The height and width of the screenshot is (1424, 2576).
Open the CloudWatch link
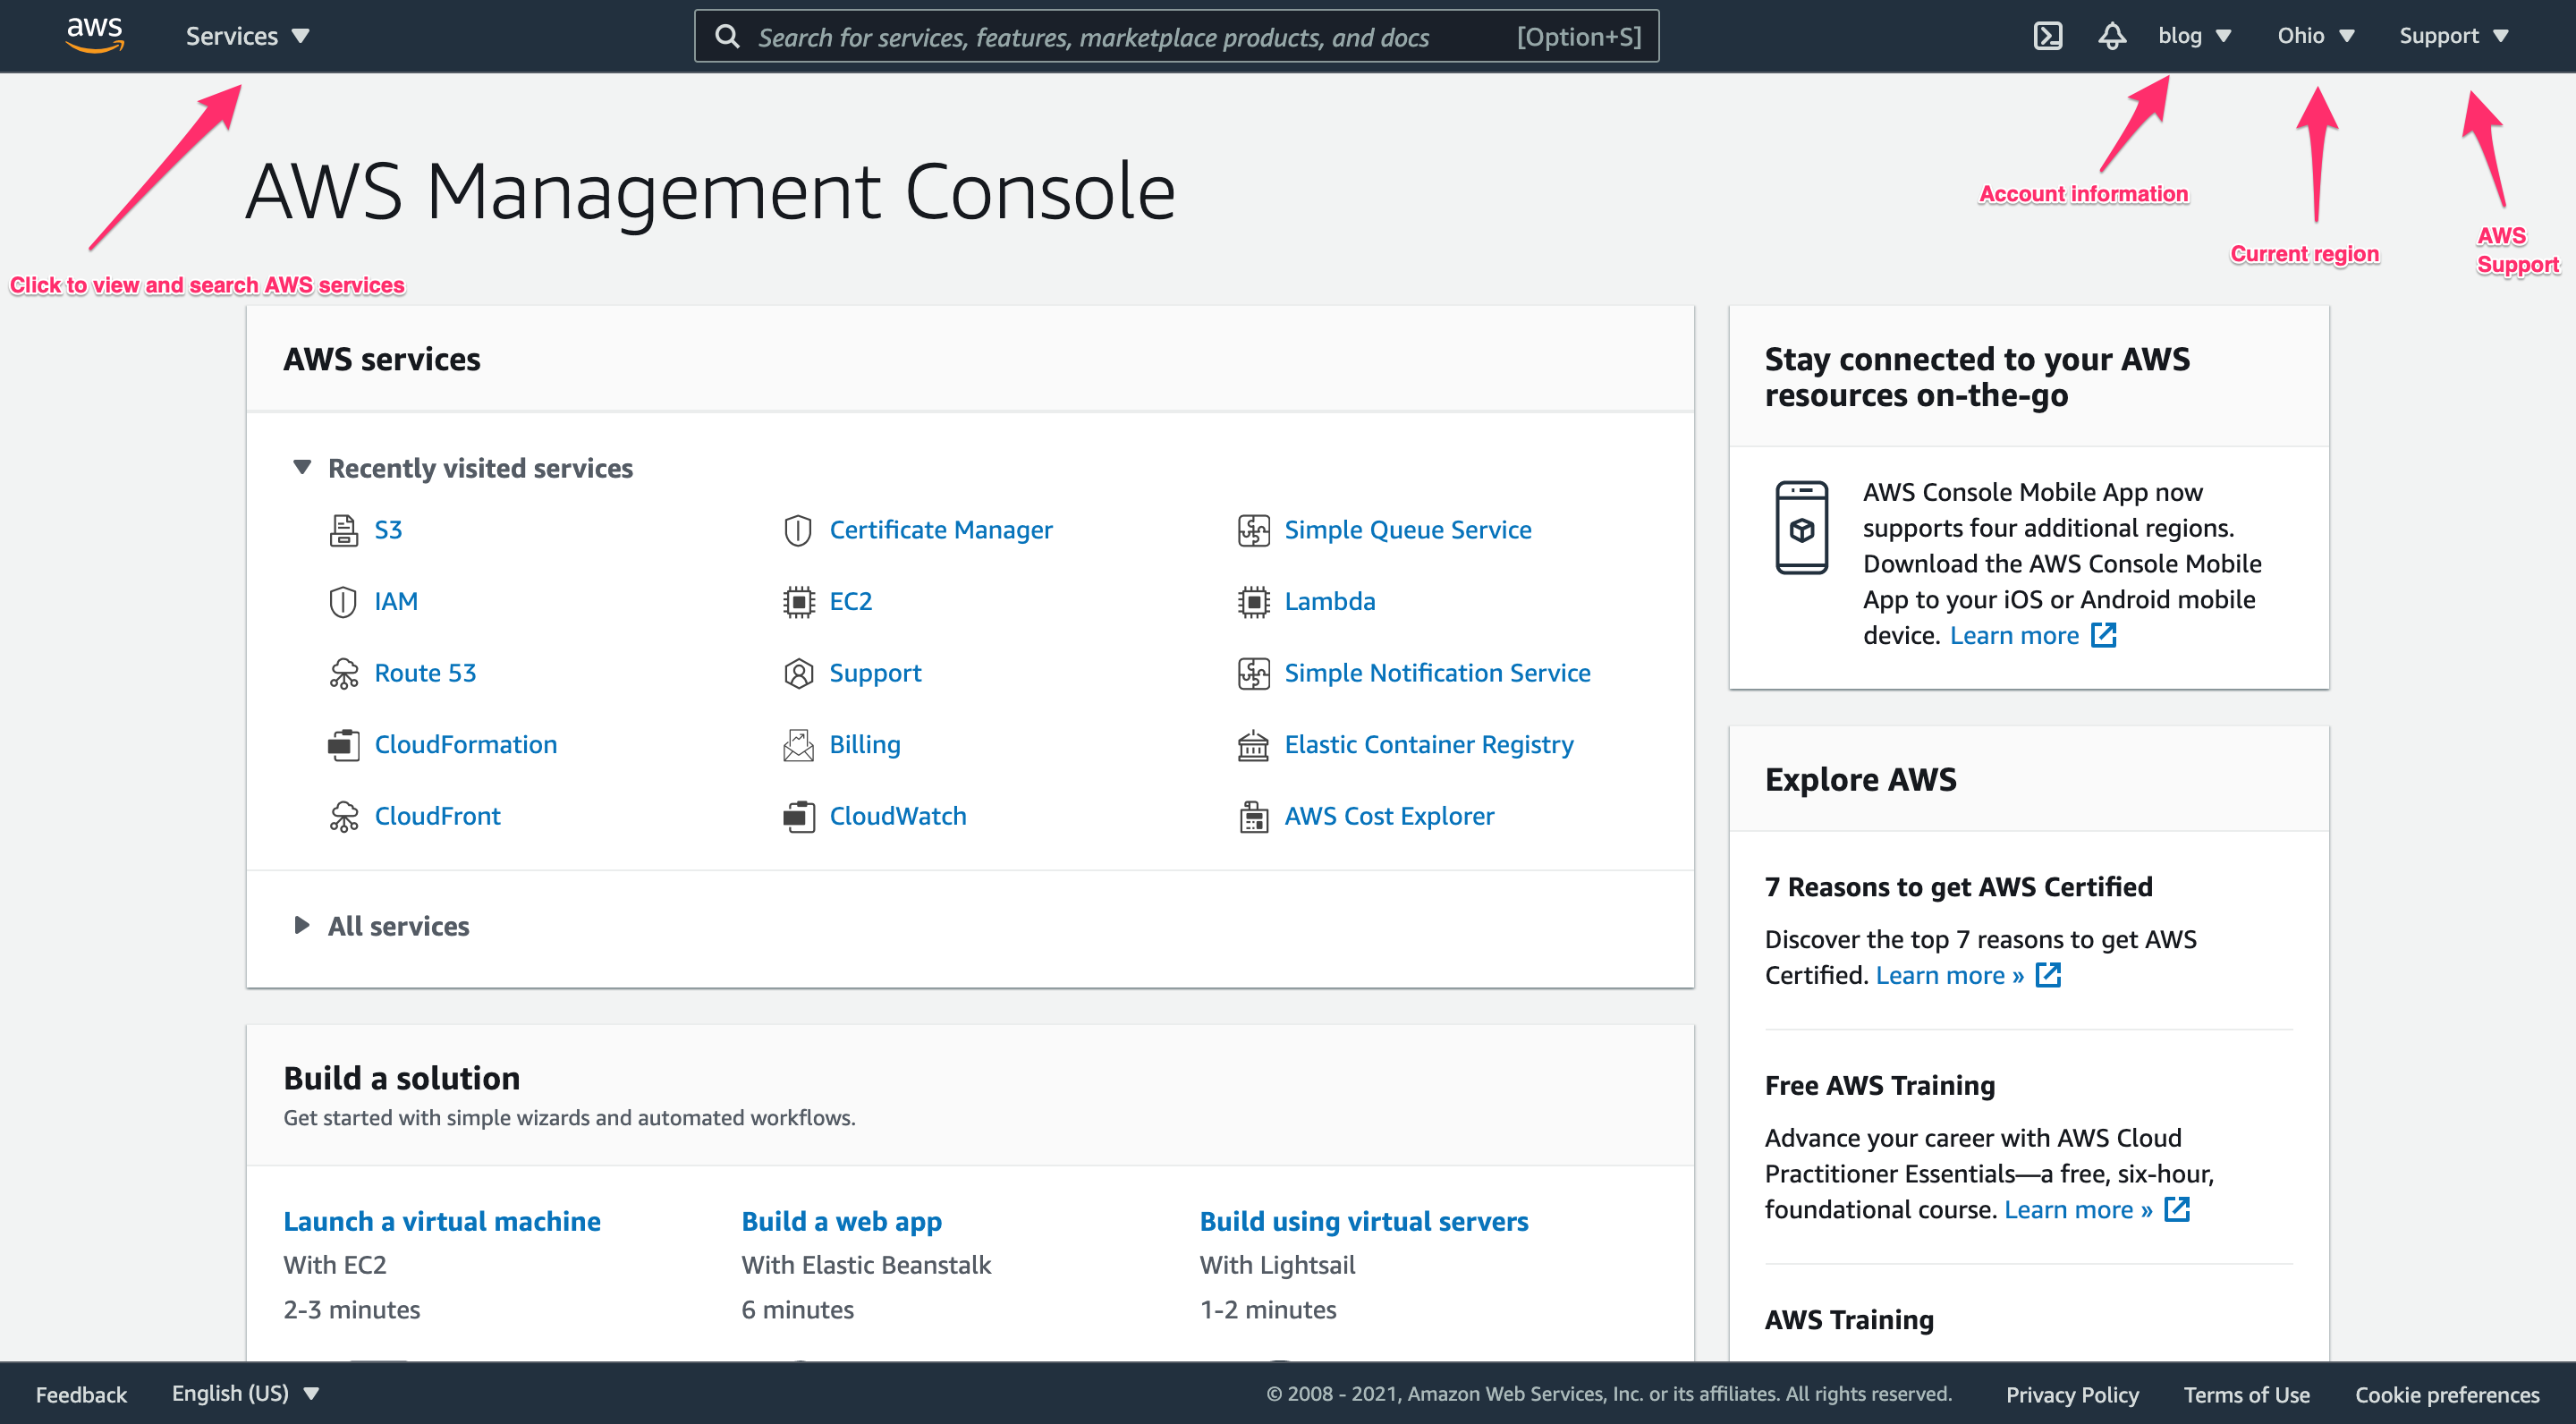pyautogui.click(x=898, y=817)
